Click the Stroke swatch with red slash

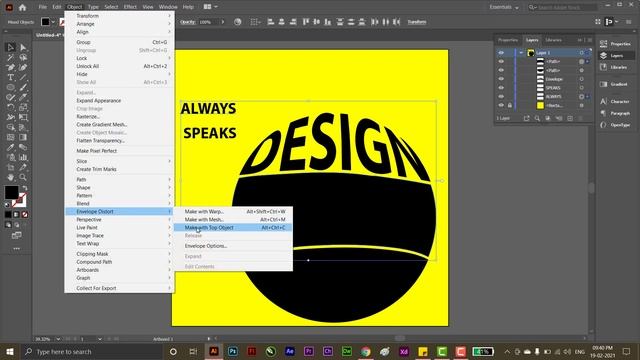click(19, 200)
